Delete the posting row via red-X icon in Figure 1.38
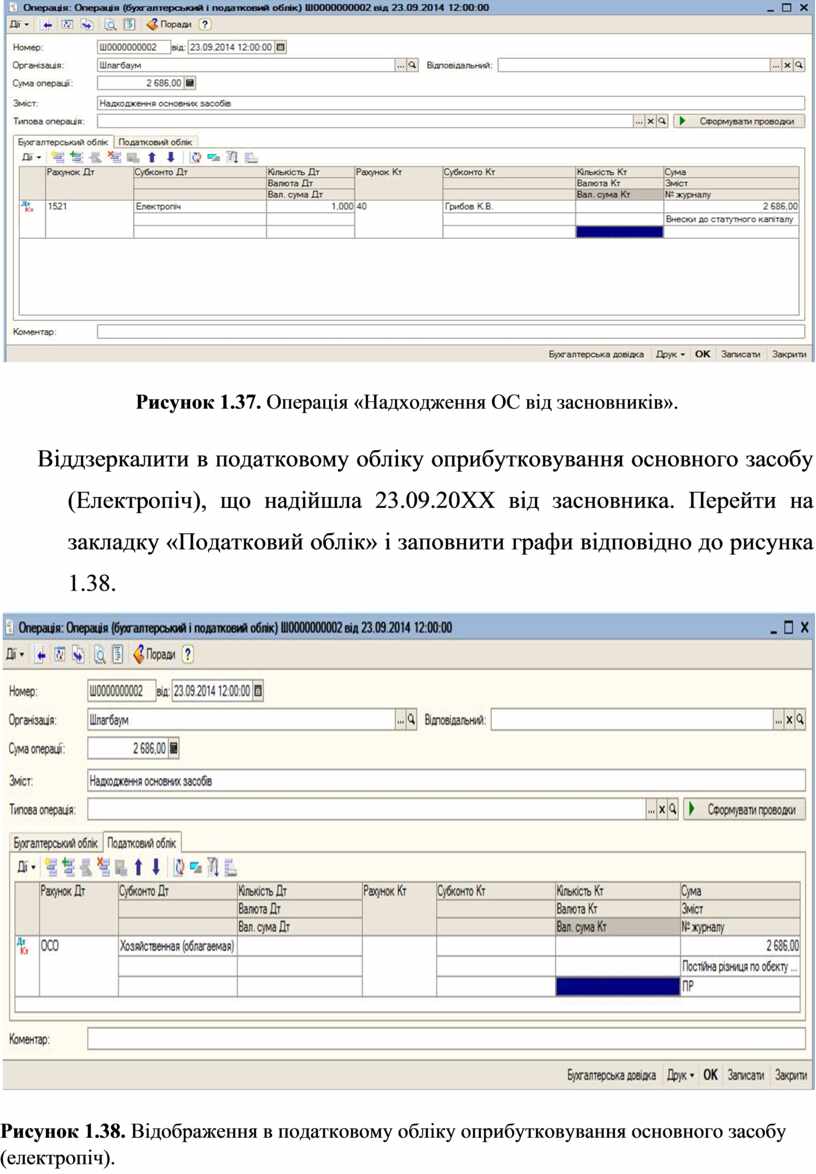 [103, 867]
